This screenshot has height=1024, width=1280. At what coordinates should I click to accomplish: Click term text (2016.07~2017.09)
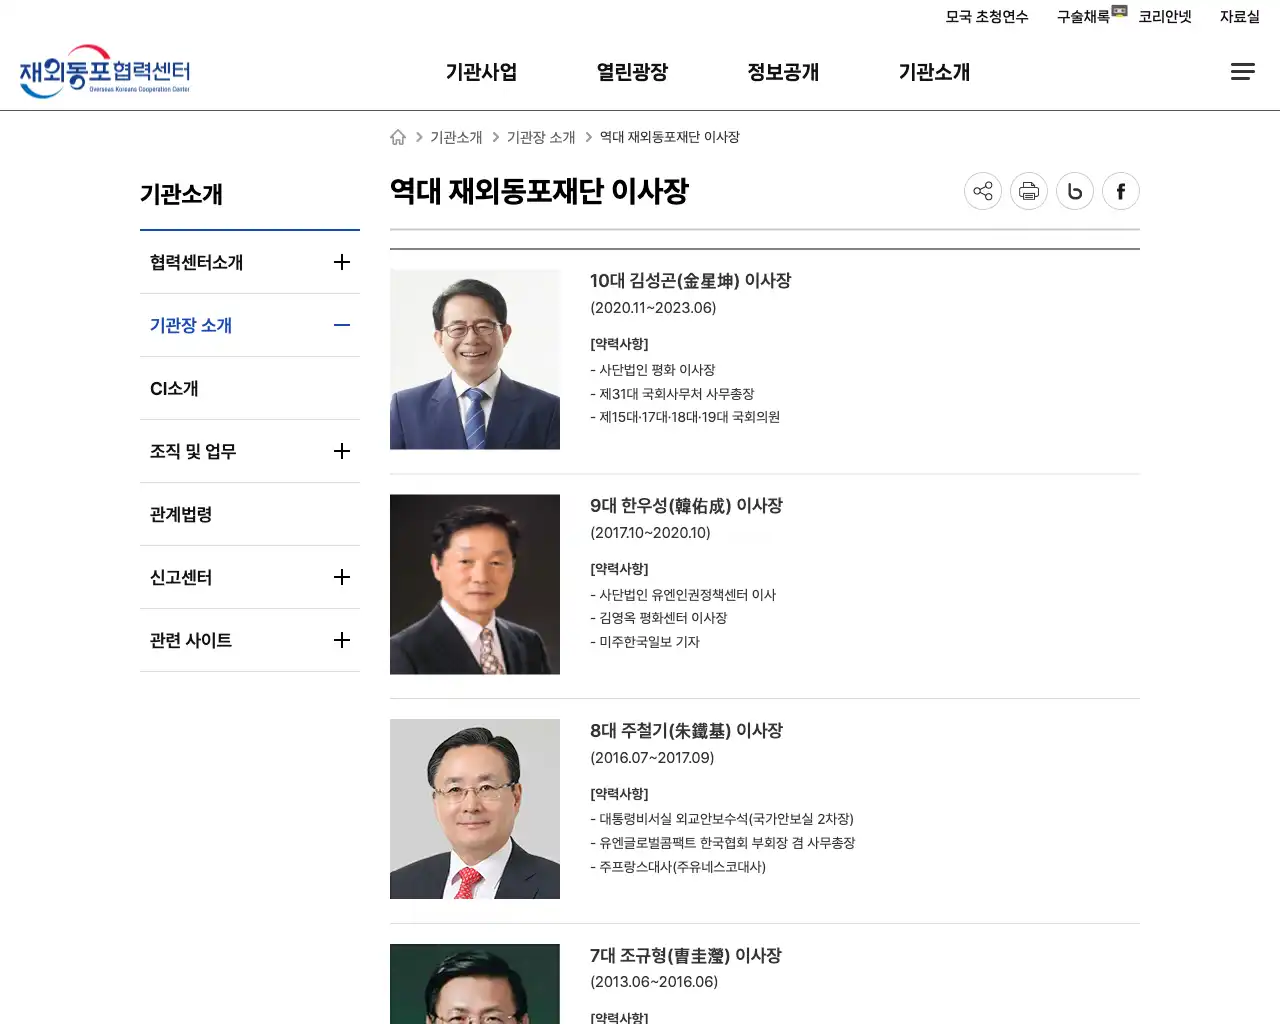tap(652, 758)
